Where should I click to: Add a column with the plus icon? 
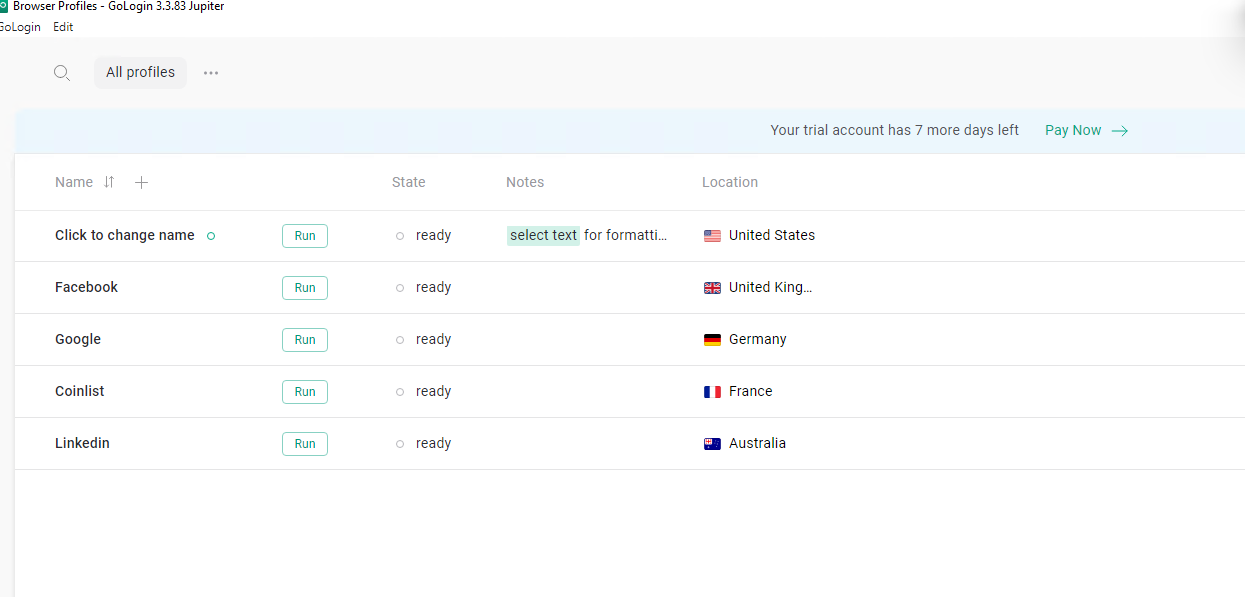[x=142, y=182]
